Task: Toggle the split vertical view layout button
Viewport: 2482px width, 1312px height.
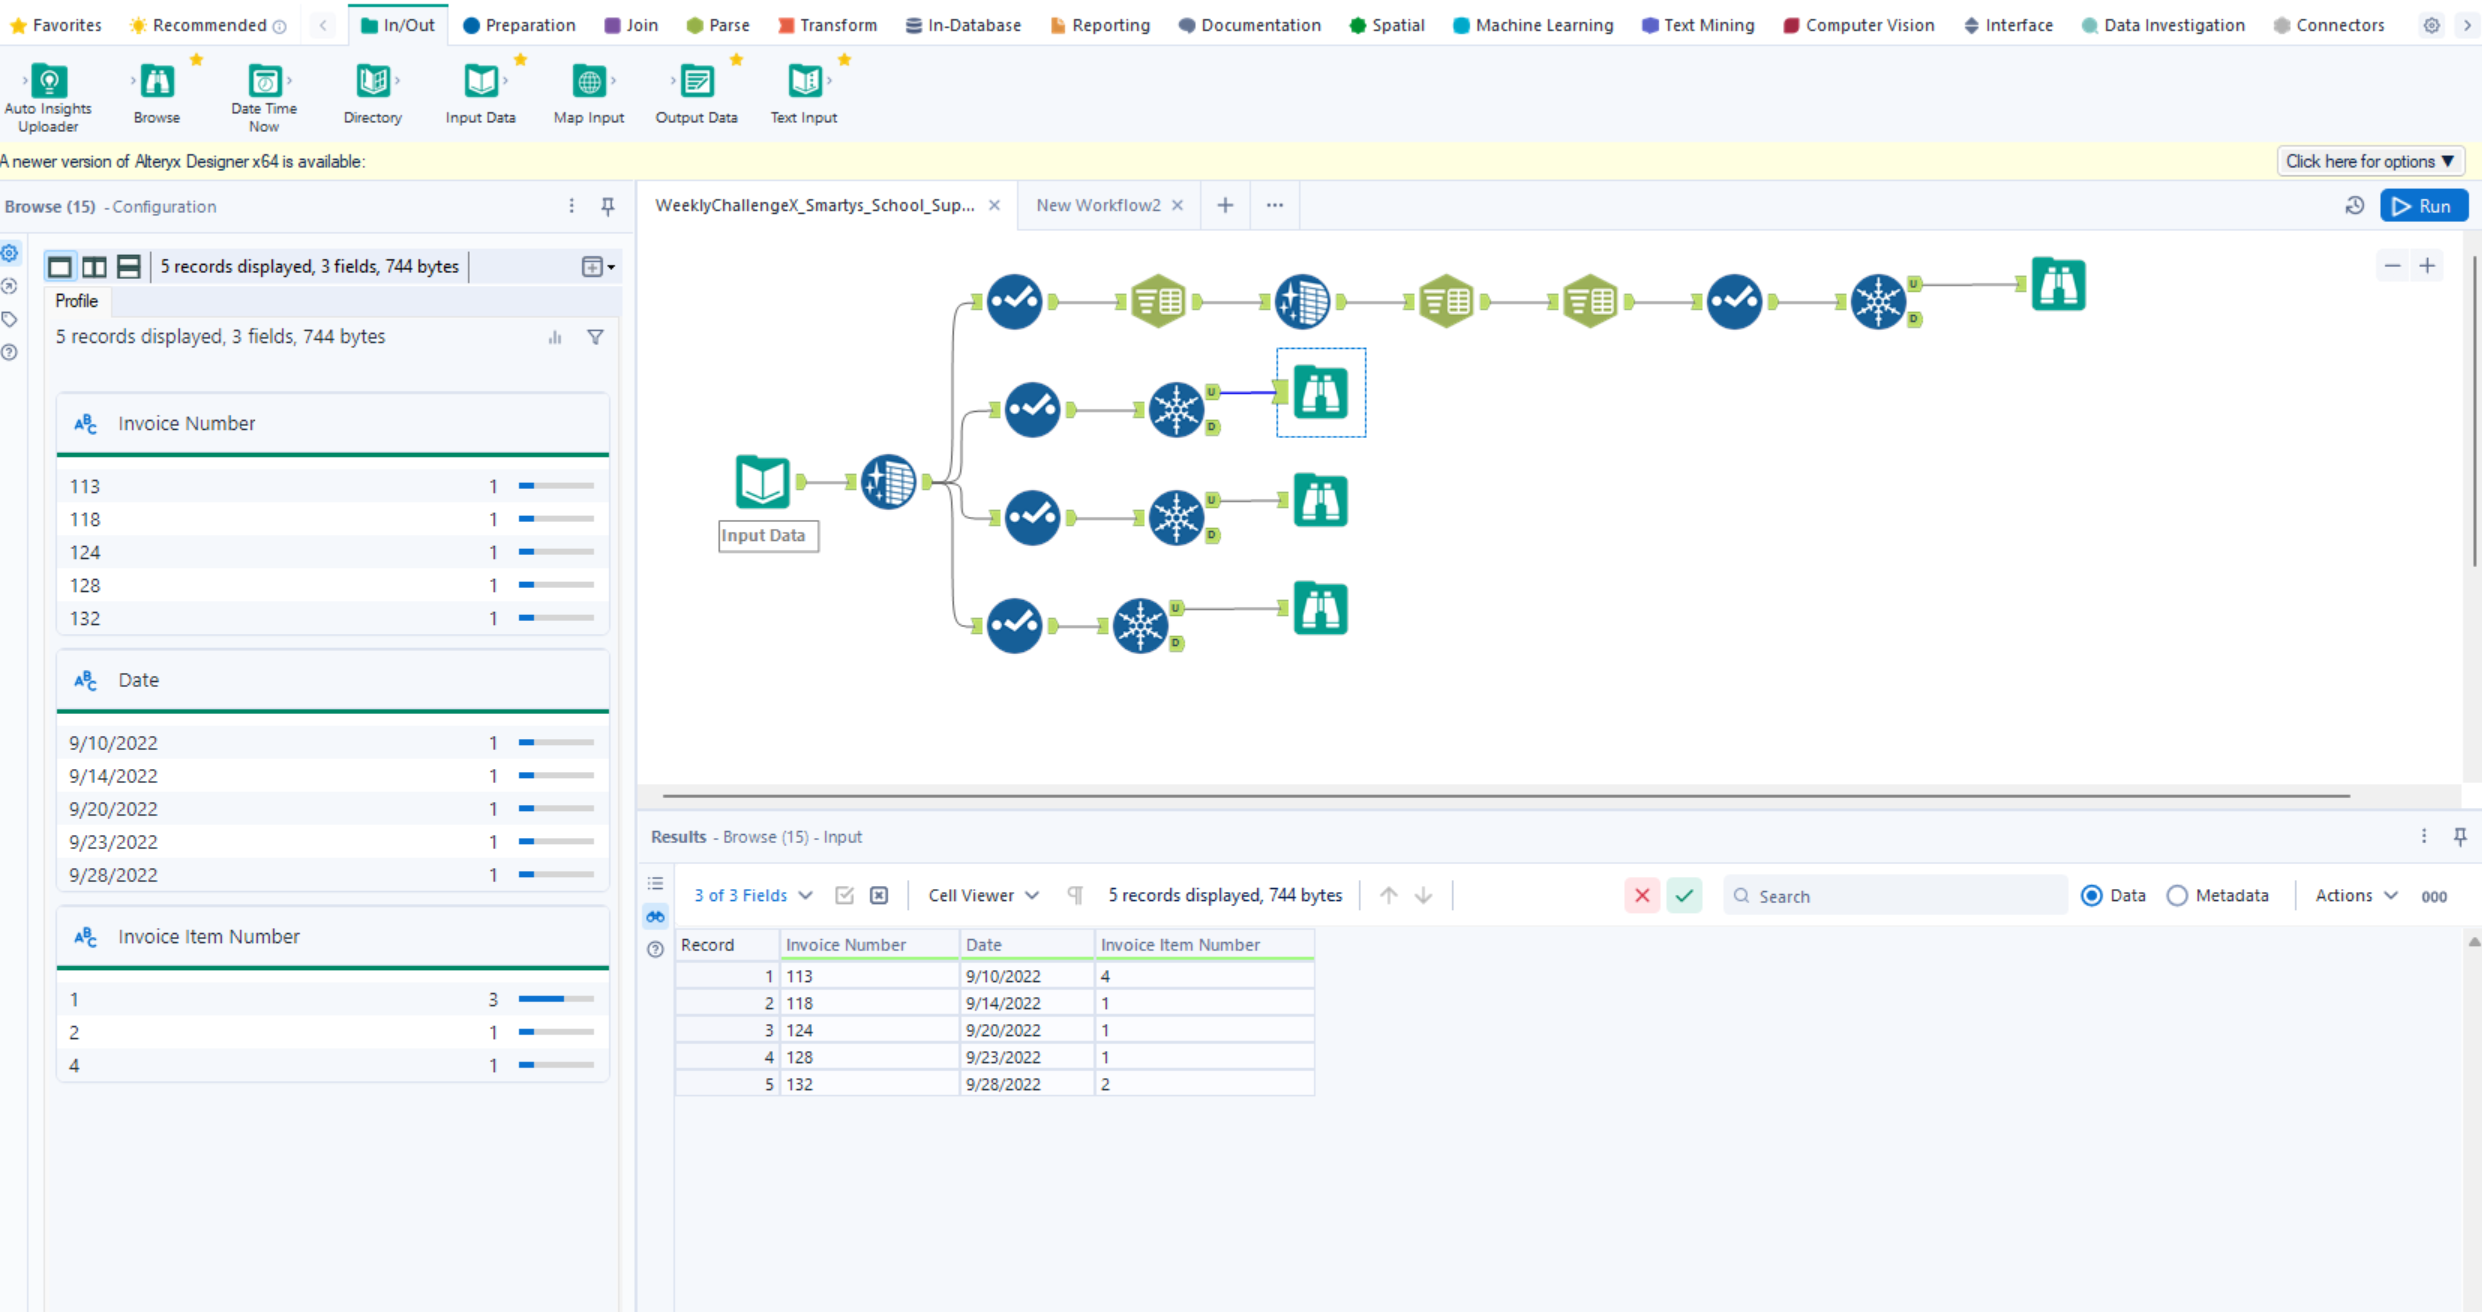Action: (x=94, y=267)
